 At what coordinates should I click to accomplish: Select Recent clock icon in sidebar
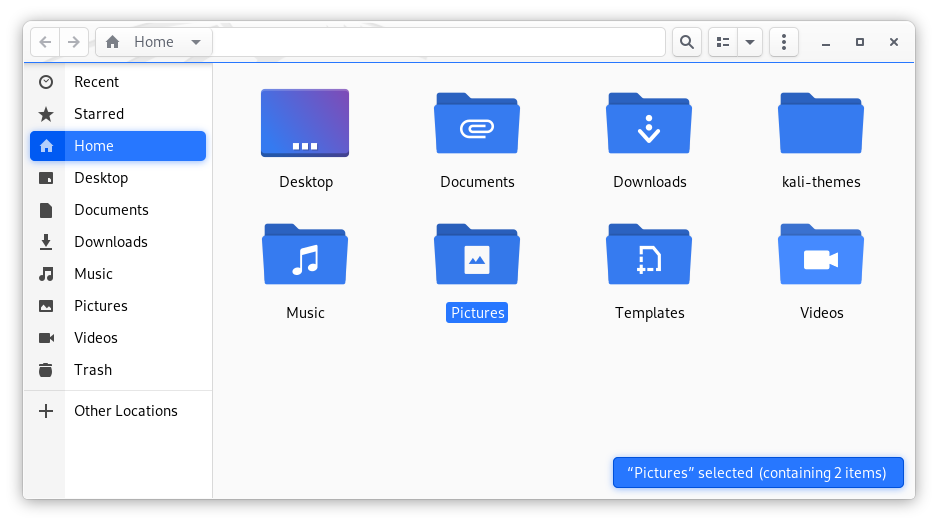(x=46, y=82)
